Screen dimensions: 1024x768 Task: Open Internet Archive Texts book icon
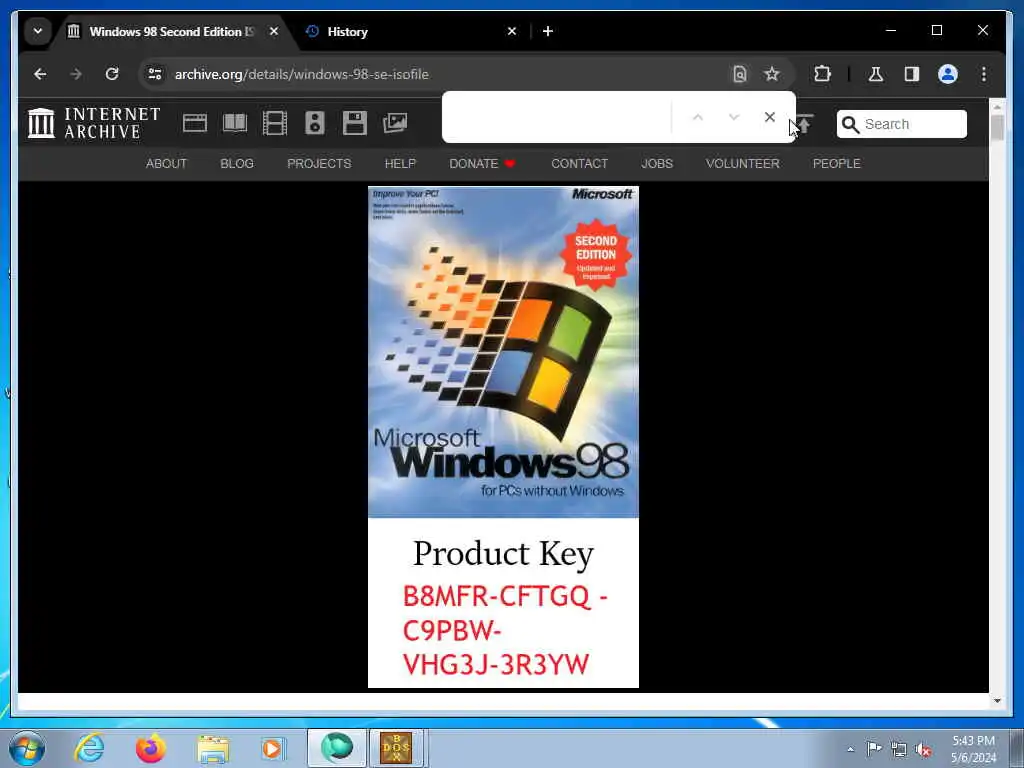click(x=234, y=123)
